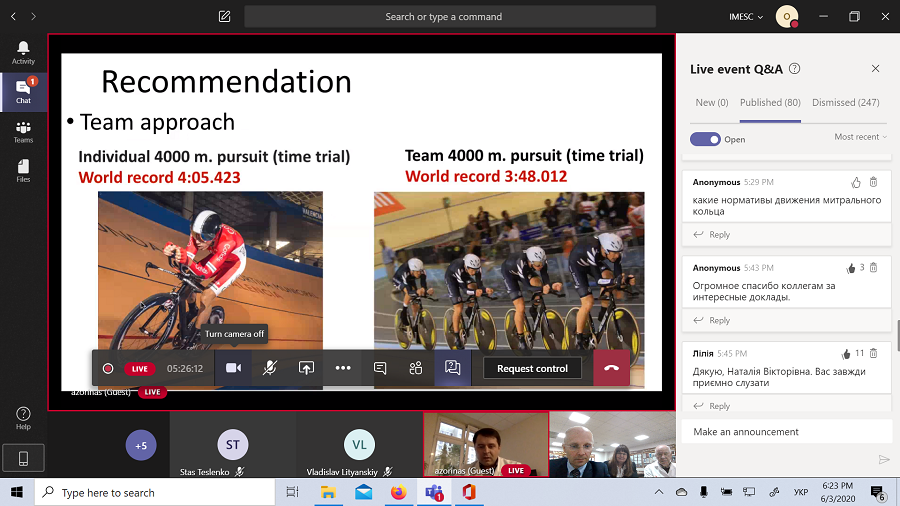Hang up the call
The height and width of the screenshot is (506, 900).
click(611, 368)
